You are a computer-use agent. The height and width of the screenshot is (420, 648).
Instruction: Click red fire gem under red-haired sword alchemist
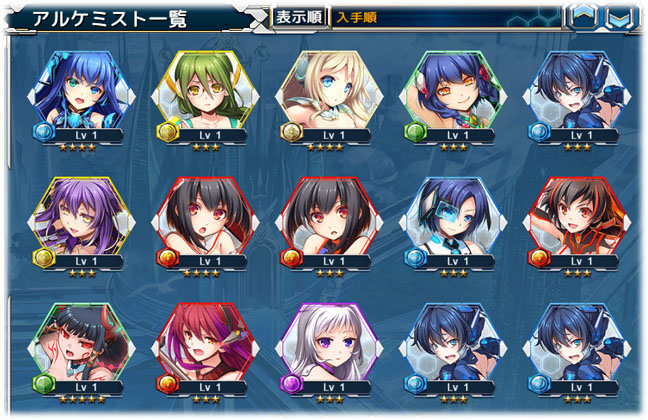(x=168, y=384)
